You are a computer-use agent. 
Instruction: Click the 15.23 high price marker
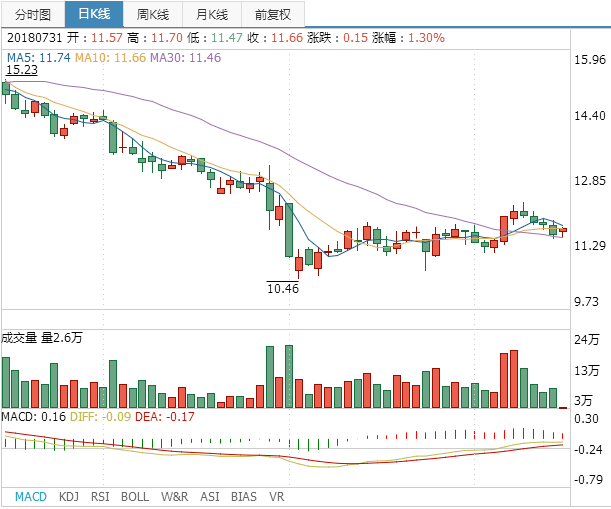(22, 70)
